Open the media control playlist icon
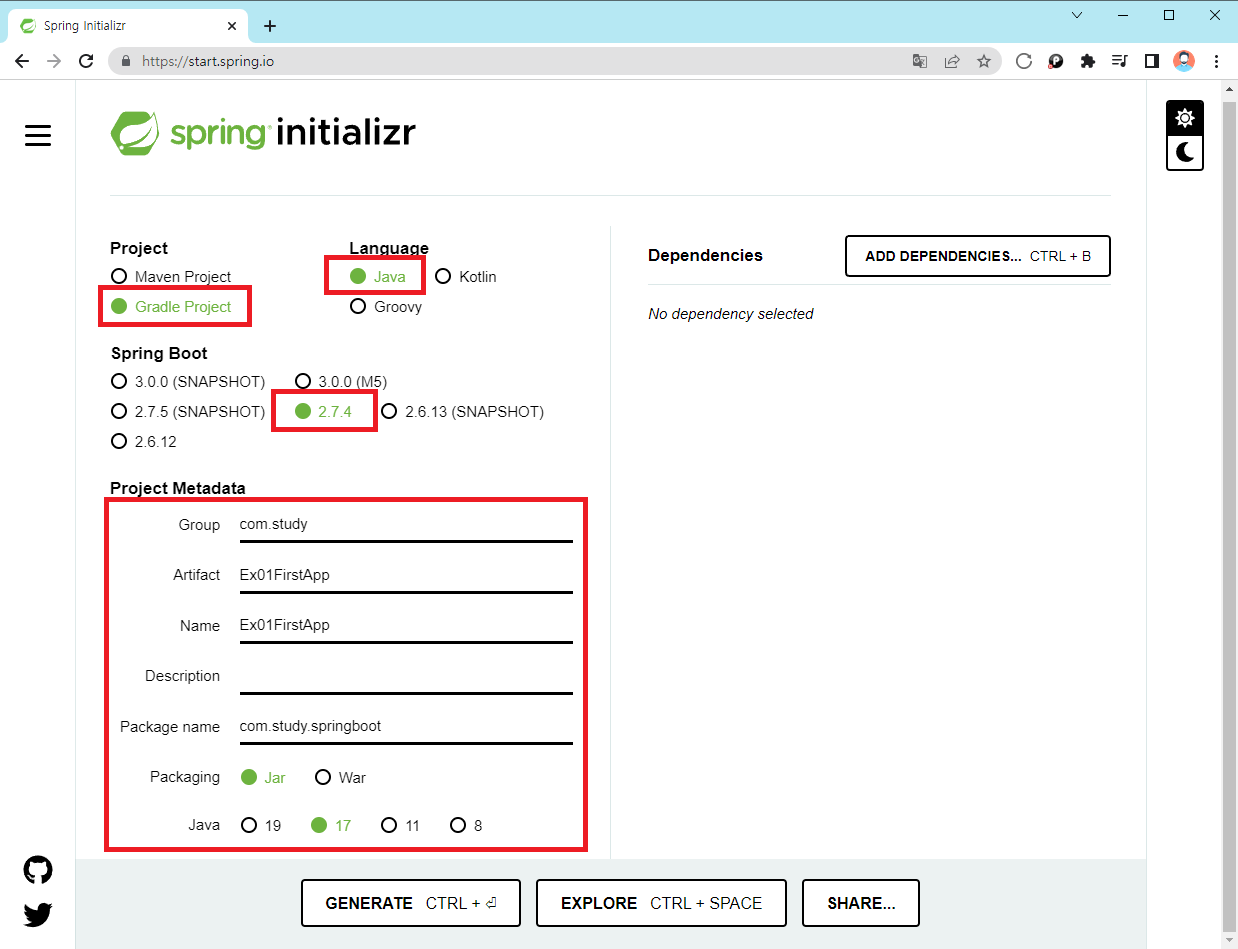Viewport: 1238px width, 949px height. click(x=1120, y=61)
